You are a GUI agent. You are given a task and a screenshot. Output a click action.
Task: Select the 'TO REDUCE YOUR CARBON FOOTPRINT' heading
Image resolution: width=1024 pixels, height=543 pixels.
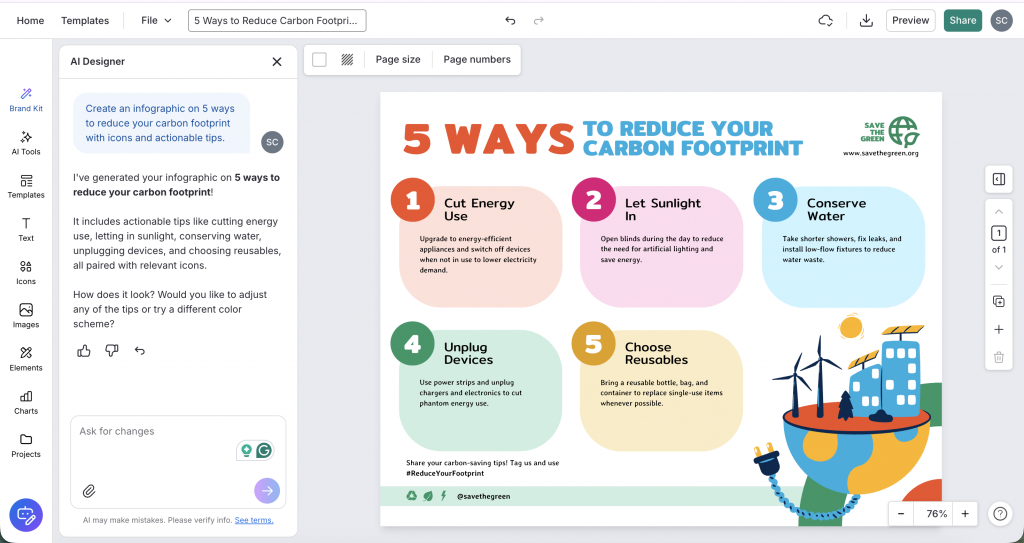coord(692,138)
